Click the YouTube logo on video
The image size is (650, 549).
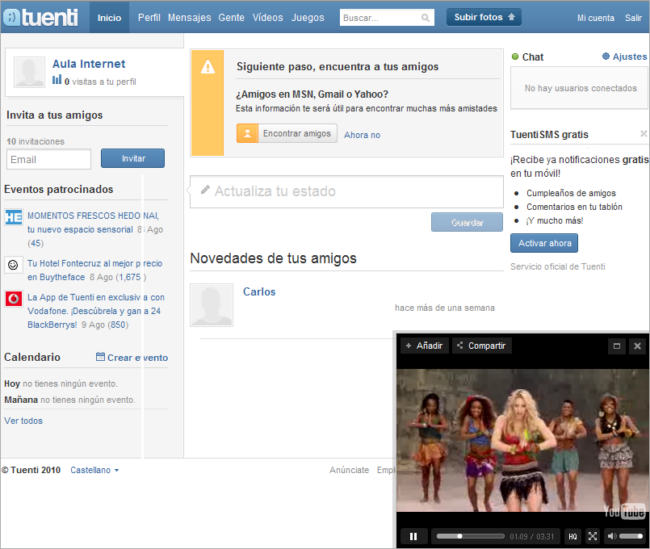624,511
